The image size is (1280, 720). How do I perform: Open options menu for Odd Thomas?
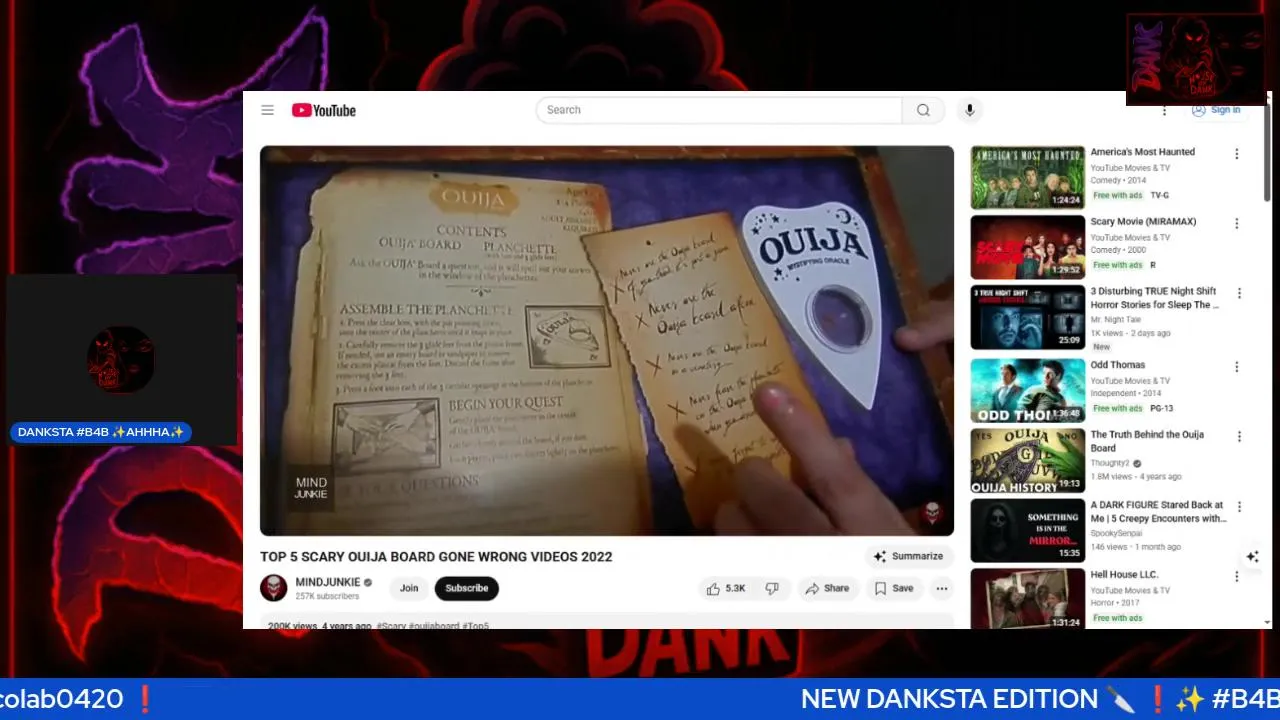(x=1237, y=367)
